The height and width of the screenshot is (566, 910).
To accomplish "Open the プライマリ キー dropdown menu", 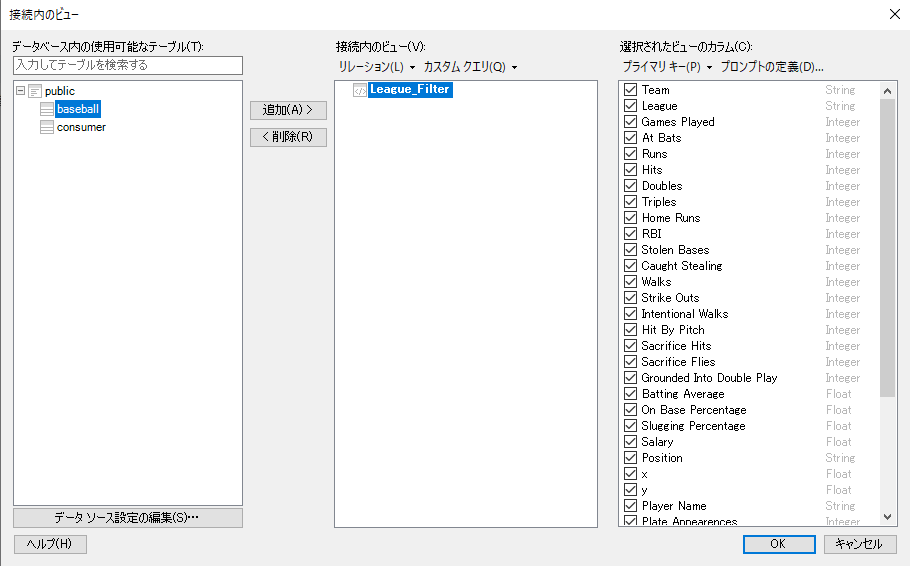I will (667, 67).
